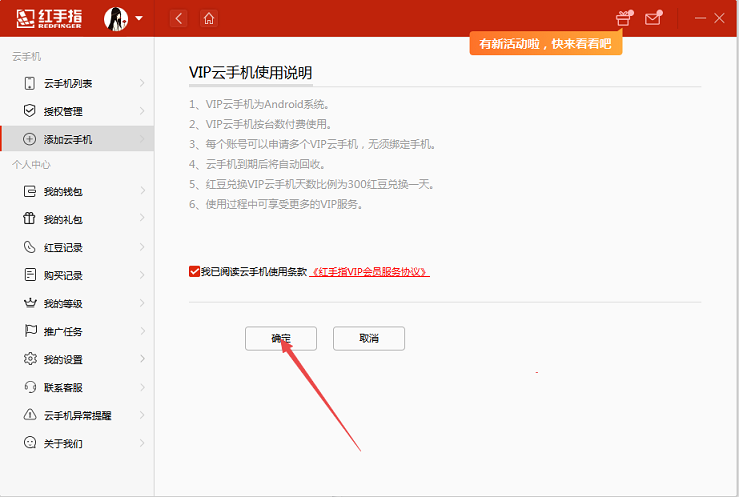
Task: Minimize the Redfinger window
Action: coord(700,18)
